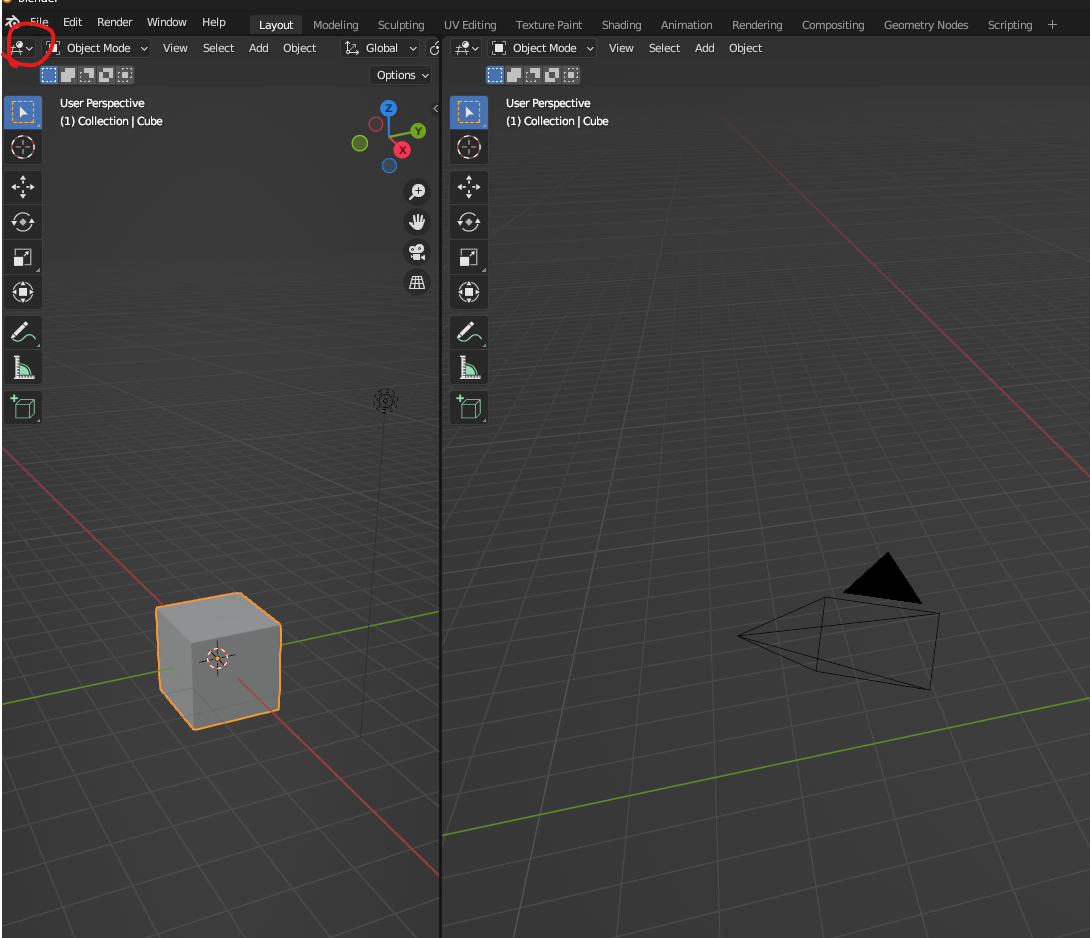Open Object menu in left viewport

point(300,48)
